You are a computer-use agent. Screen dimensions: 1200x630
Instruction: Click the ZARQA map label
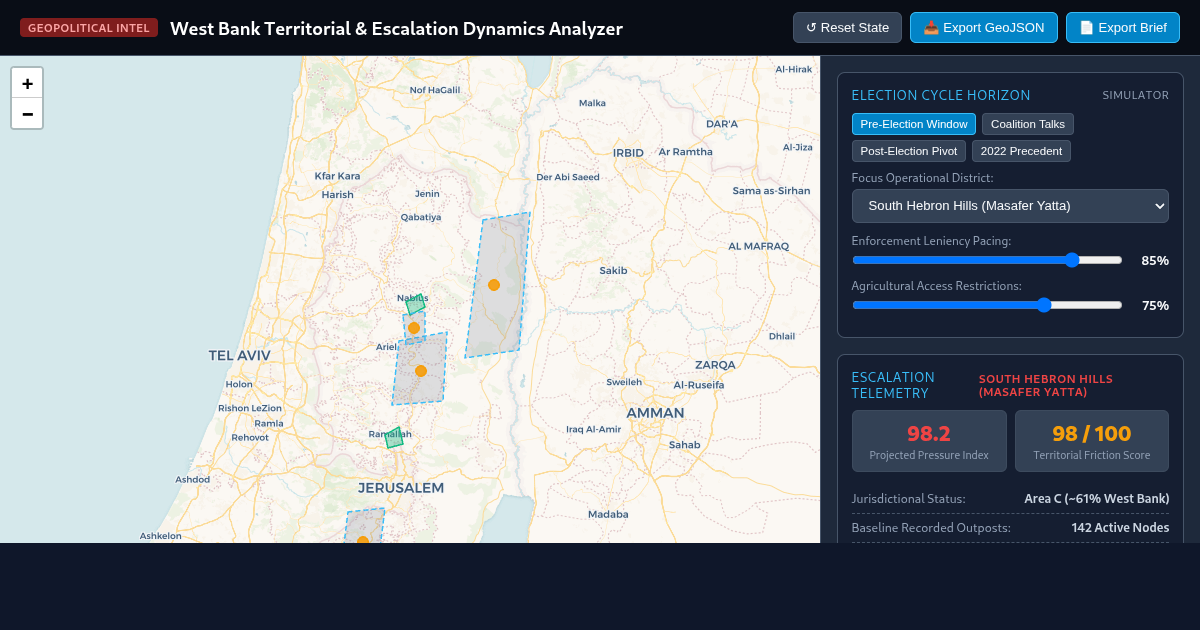tap(715, 365)
